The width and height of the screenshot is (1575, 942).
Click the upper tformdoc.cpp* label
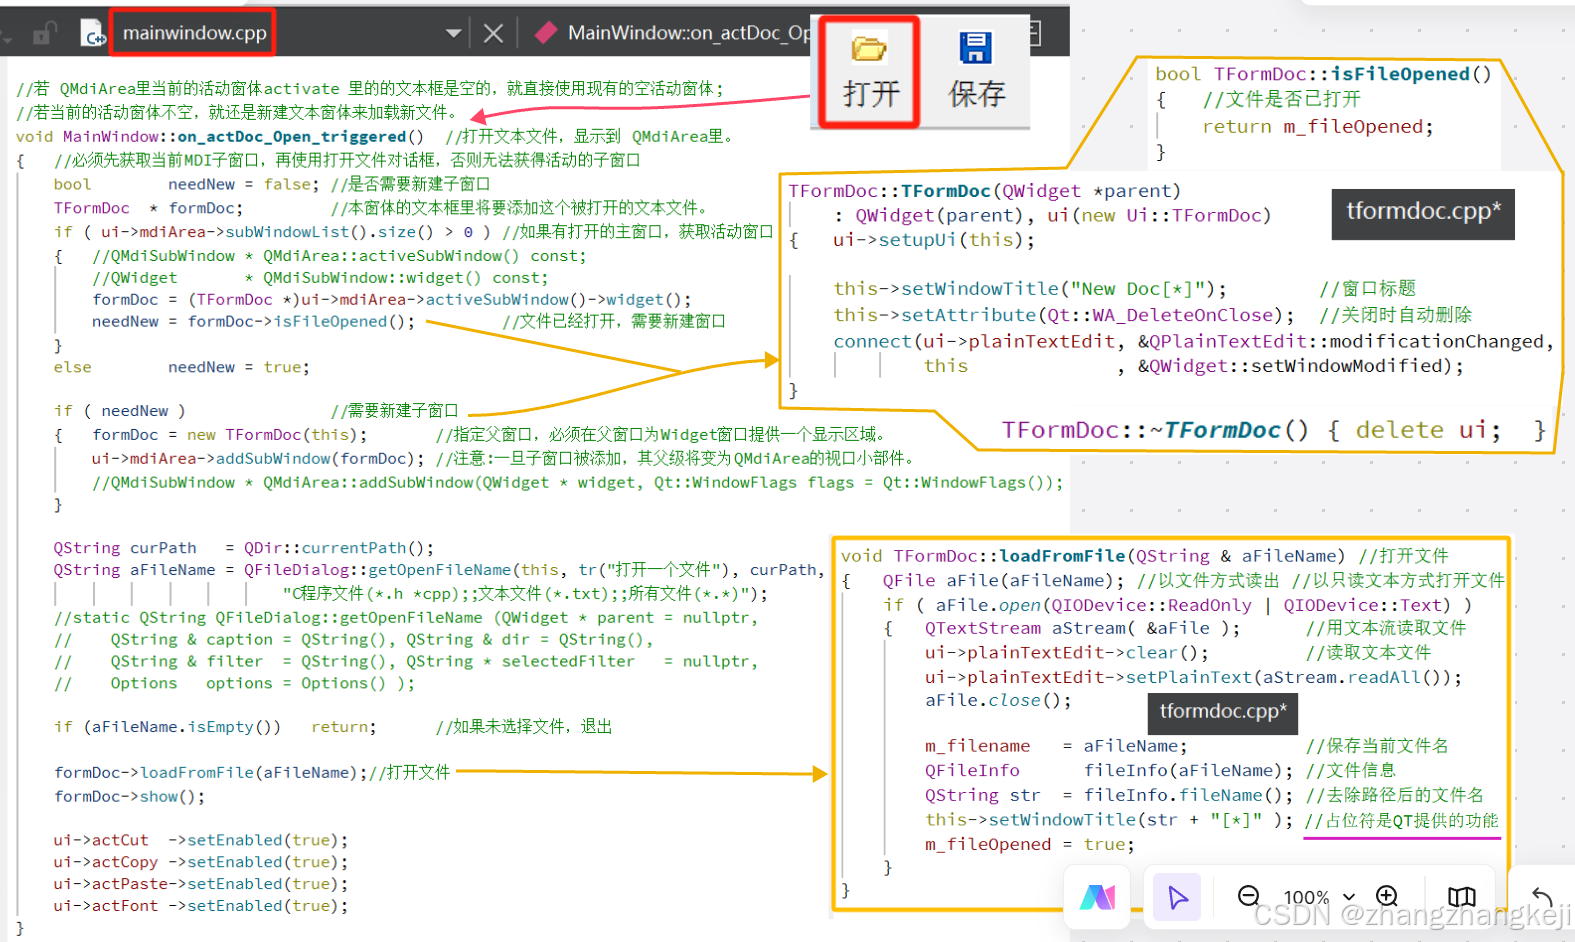pyautogui.click(x=1423, y=213)
